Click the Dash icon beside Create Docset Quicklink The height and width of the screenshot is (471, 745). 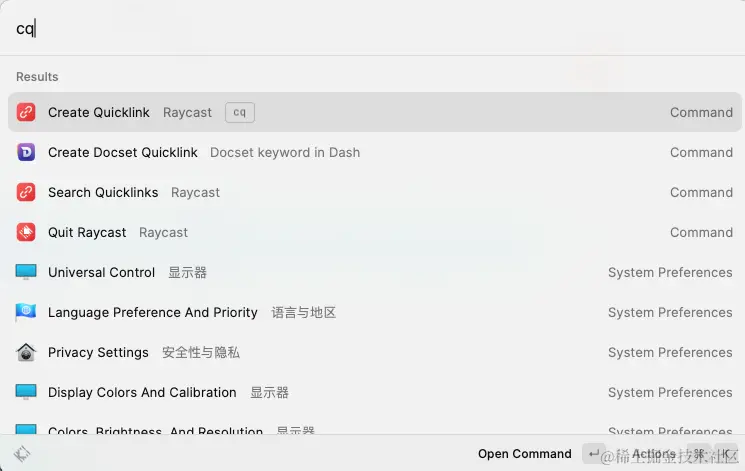(26, 152)
